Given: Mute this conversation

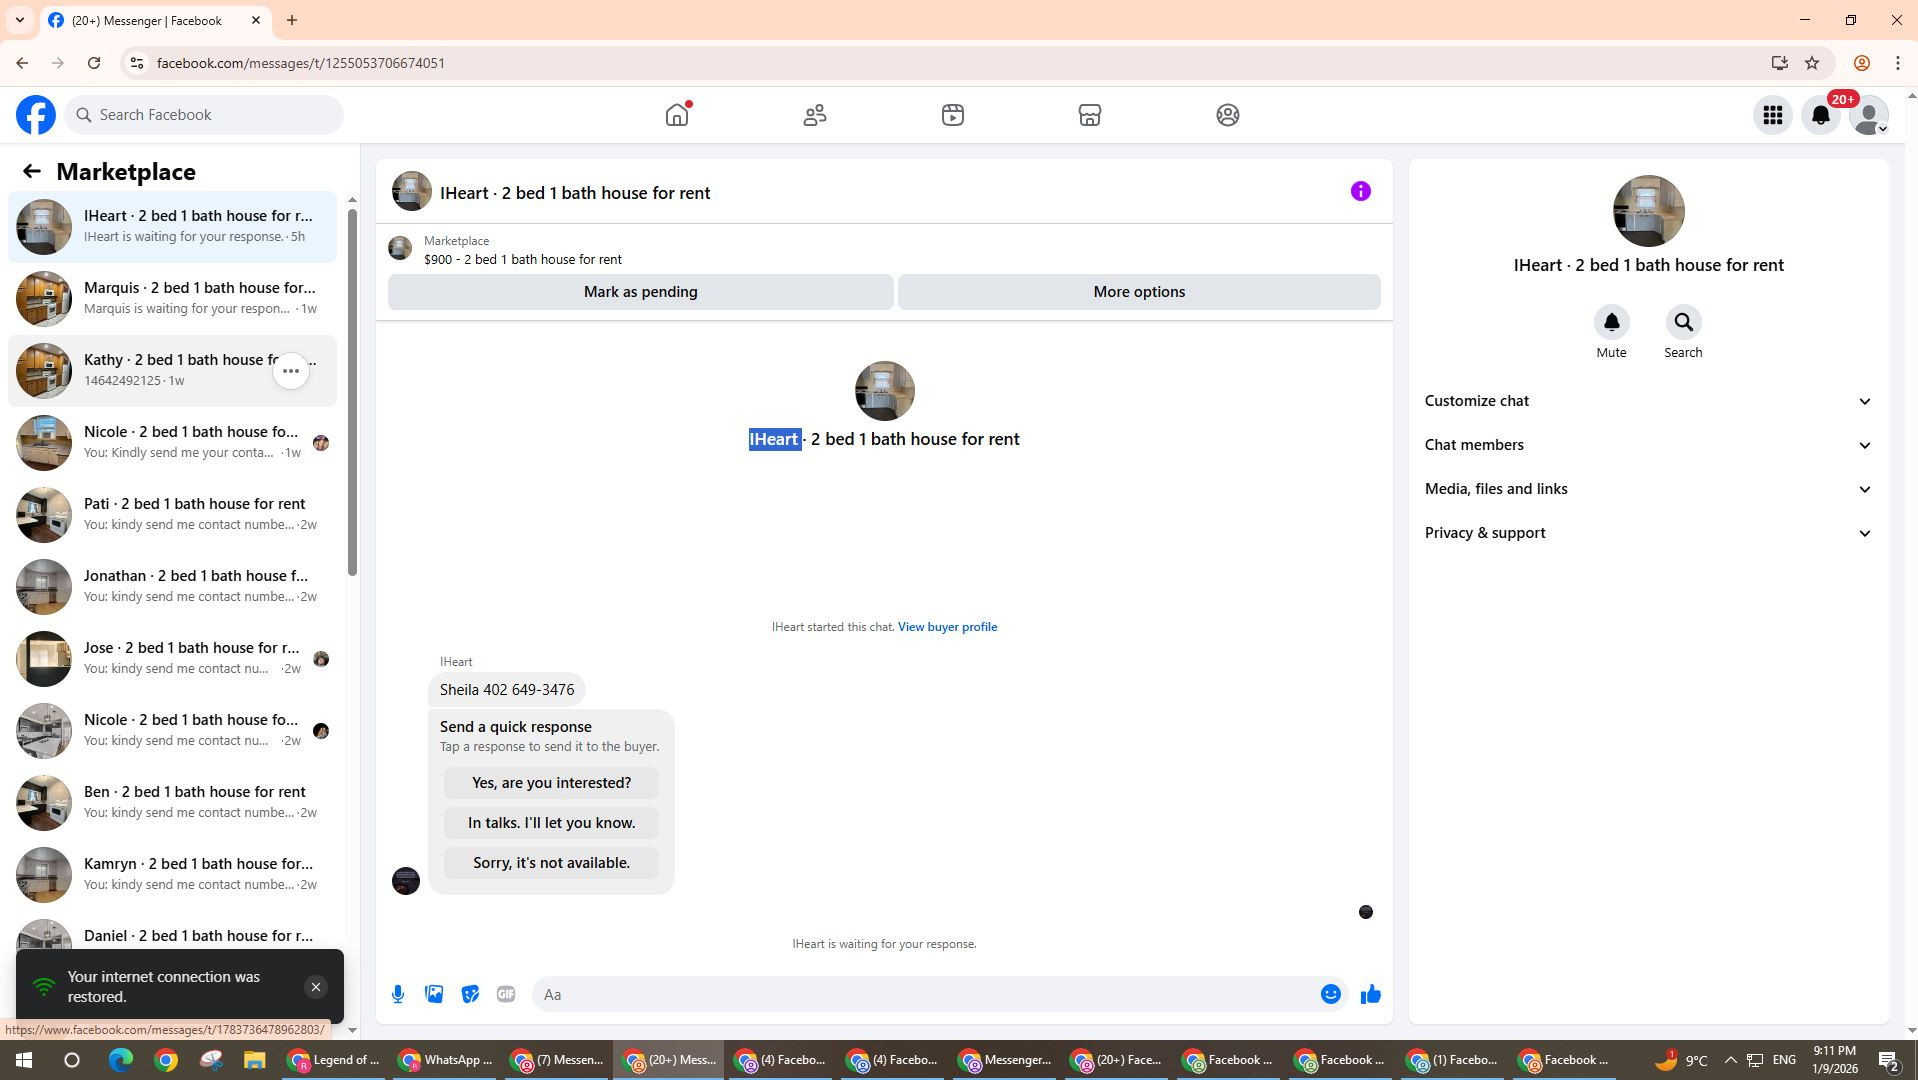Looking at the screenshot, I should point(1611,322).
